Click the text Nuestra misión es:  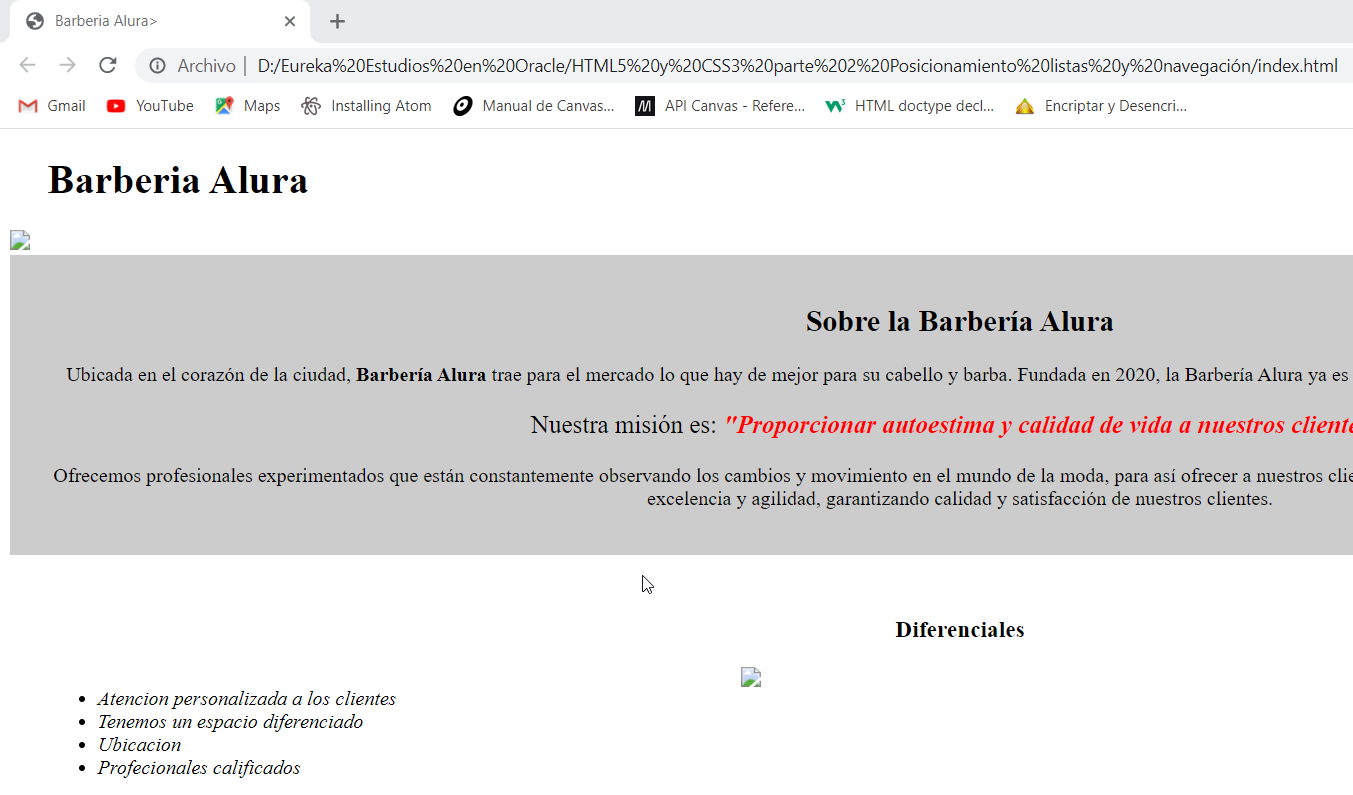[624, 425]
